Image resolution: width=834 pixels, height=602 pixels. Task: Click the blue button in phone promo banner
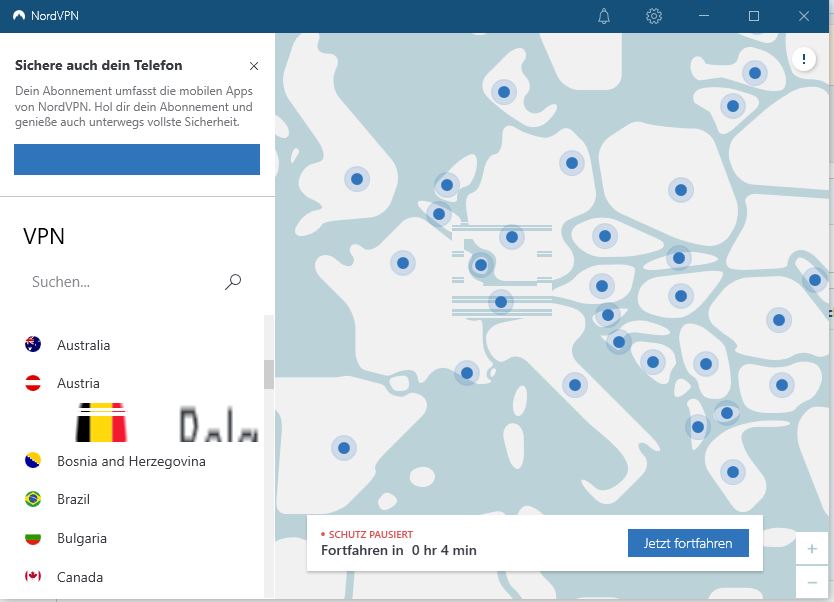pyautogui.click(x=137, y=159)
